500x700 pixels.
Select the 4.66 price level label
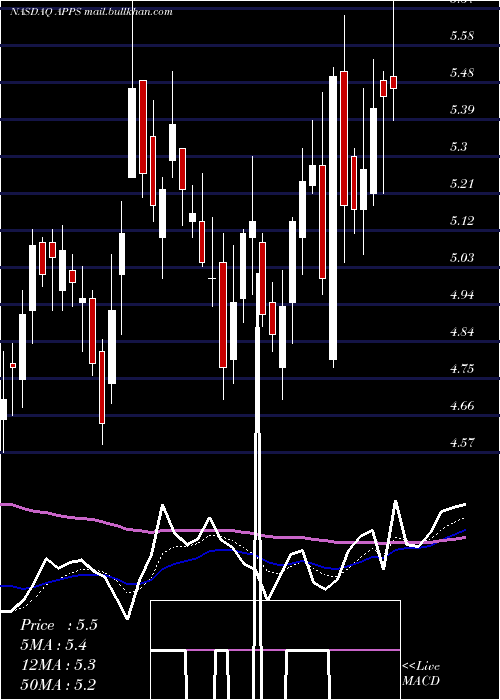click(x=462, y=406)
